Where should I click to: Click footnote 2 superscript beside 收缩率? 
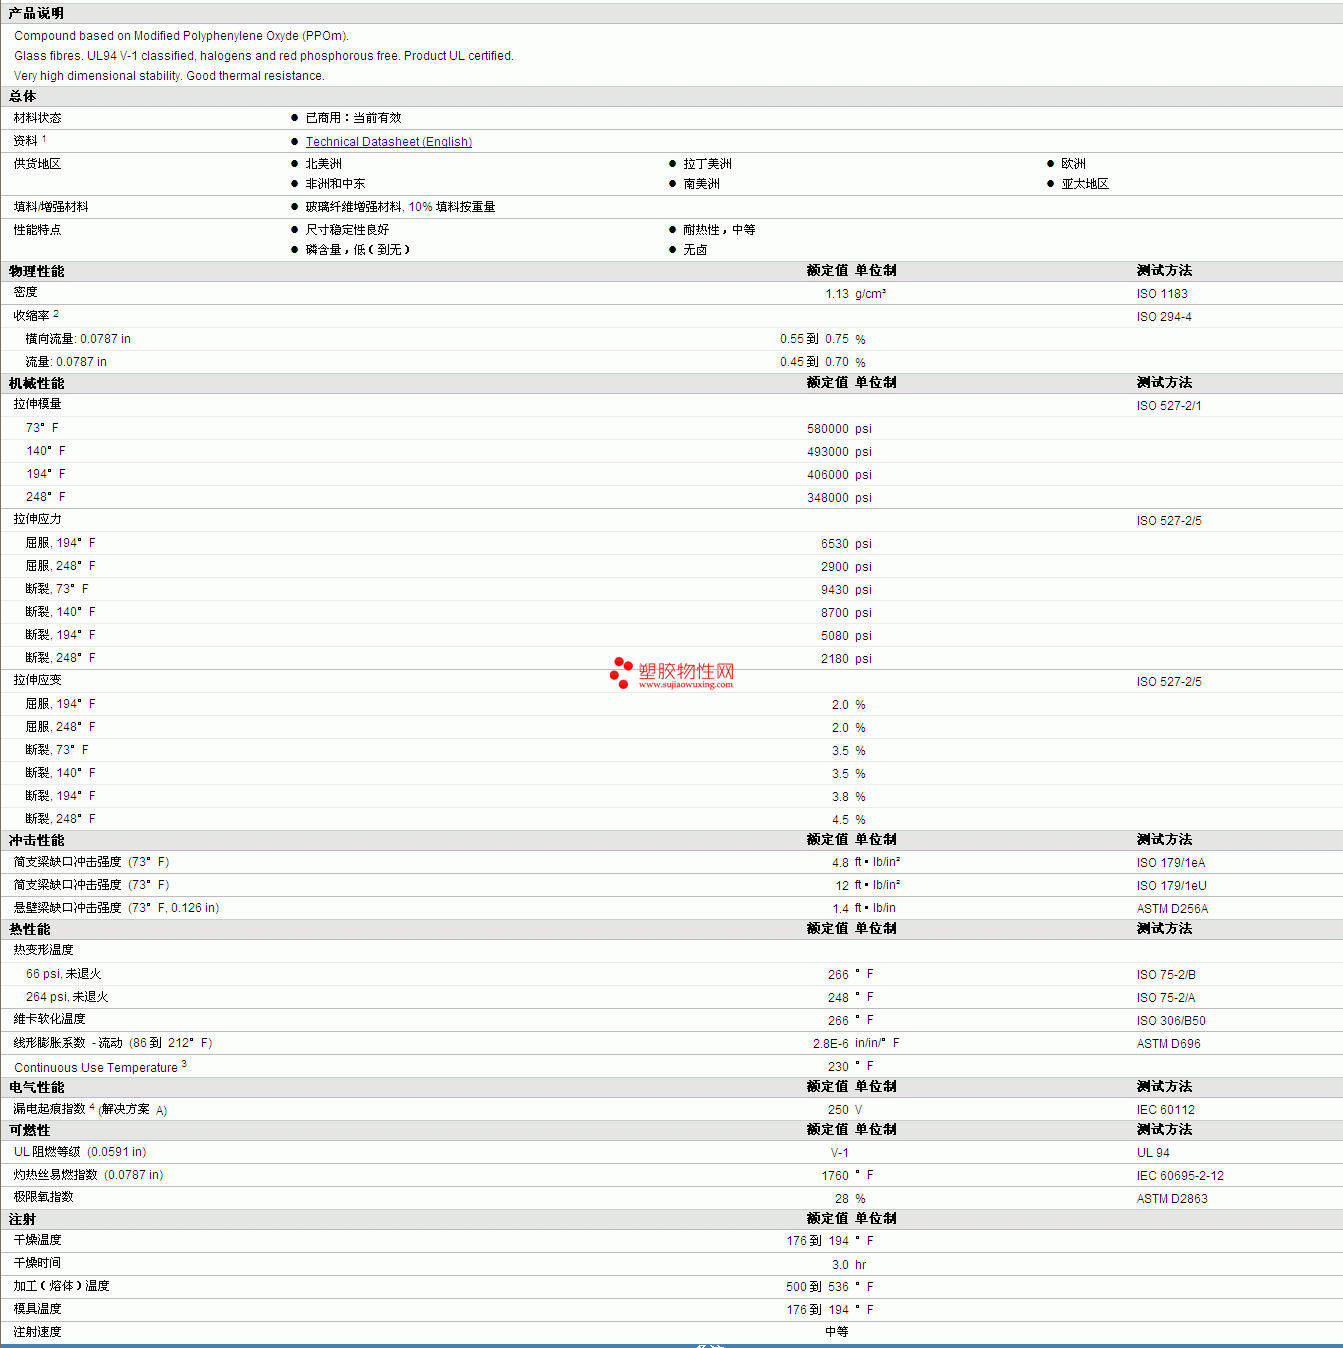[x=56, y=314]
